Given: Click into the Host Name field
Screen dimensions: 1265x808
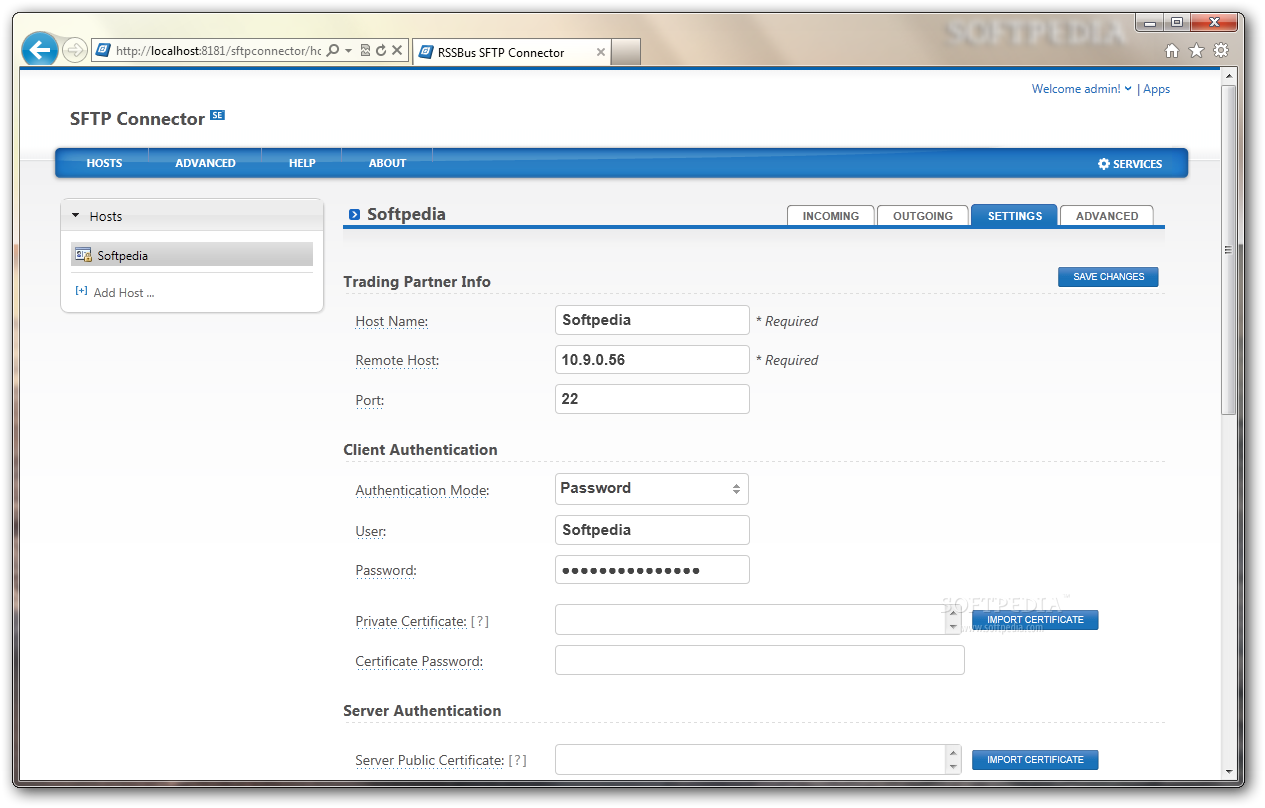Looking at the screenshot, I should point(652,320).
